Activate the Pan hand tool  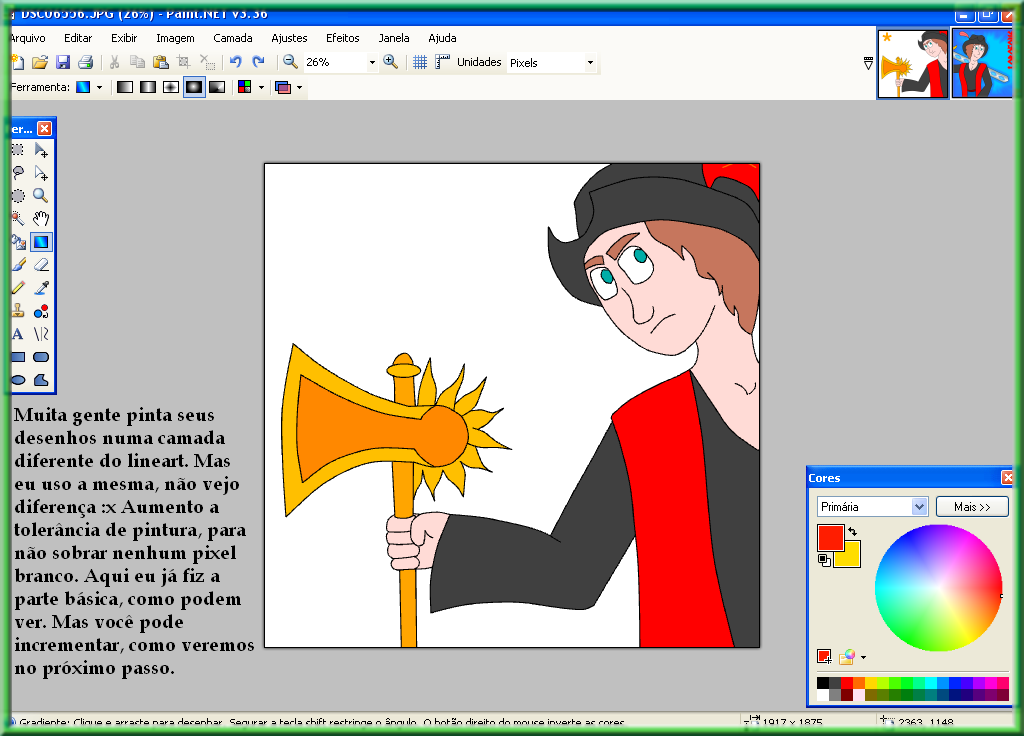pyautogui.click(x=41, y=218)
